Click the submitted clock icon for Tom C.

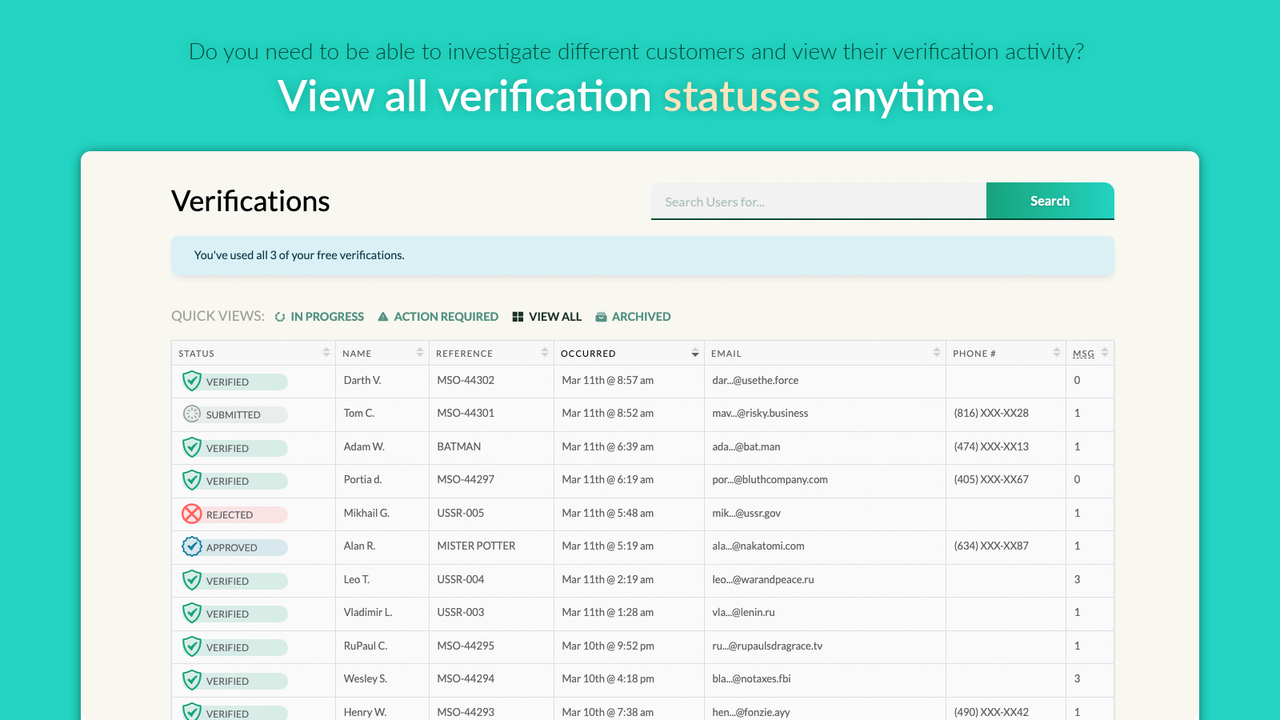(x=192, y=414)
